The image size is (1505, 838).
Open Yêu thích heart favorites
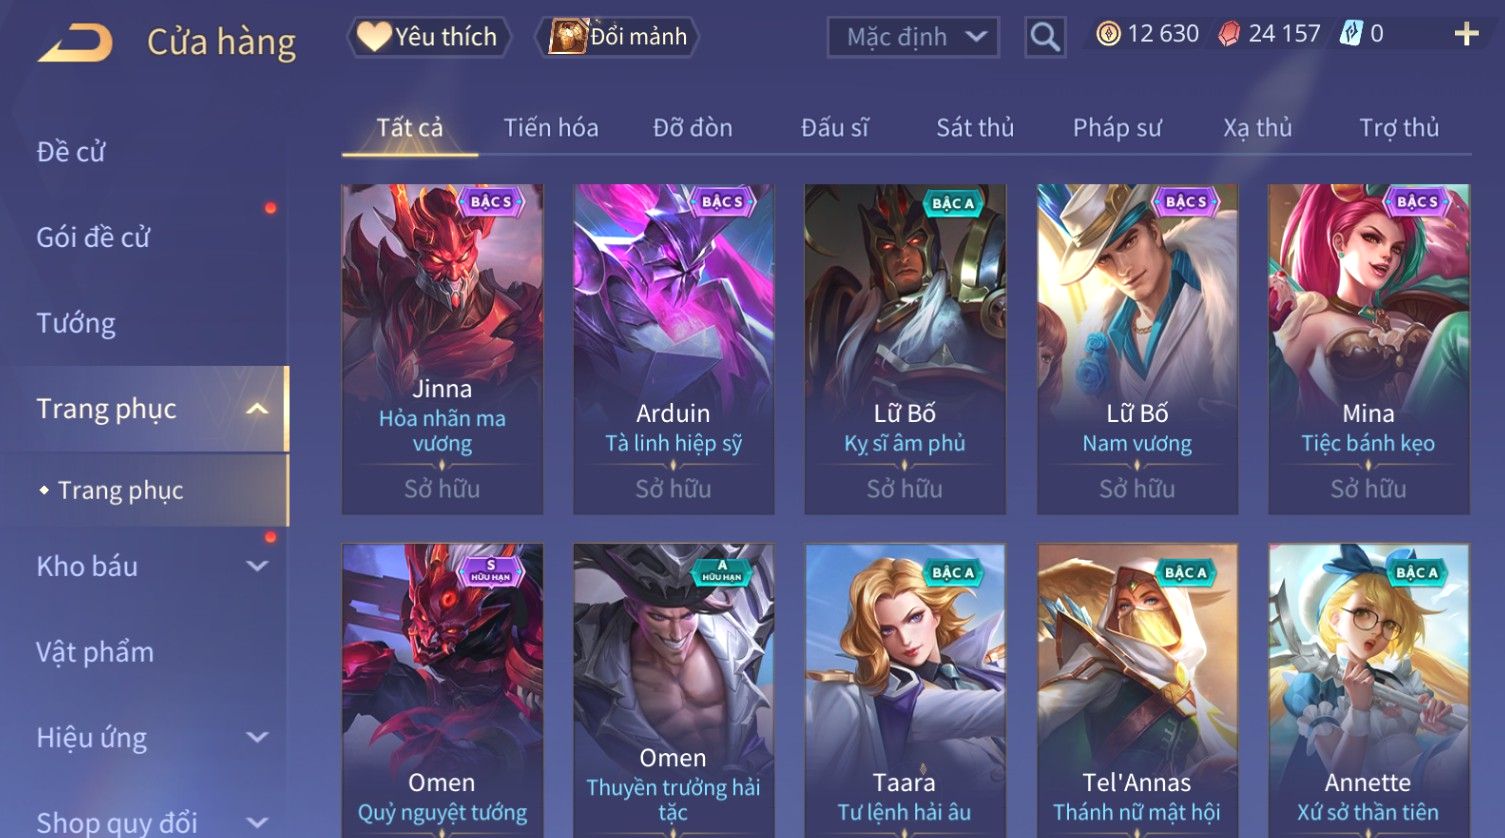pyautogui.click(x=428, y=37)
